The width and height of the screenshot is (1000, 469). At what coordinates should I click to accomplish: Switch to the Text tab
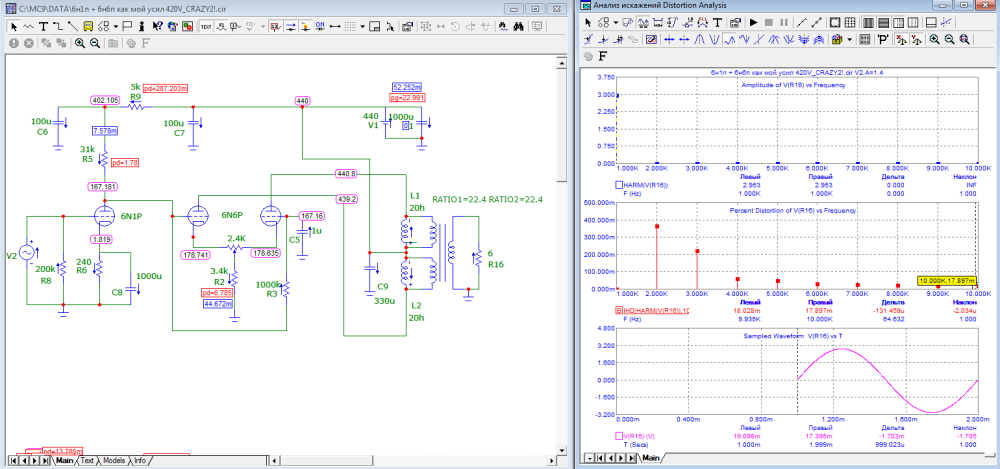pos(88,461)
